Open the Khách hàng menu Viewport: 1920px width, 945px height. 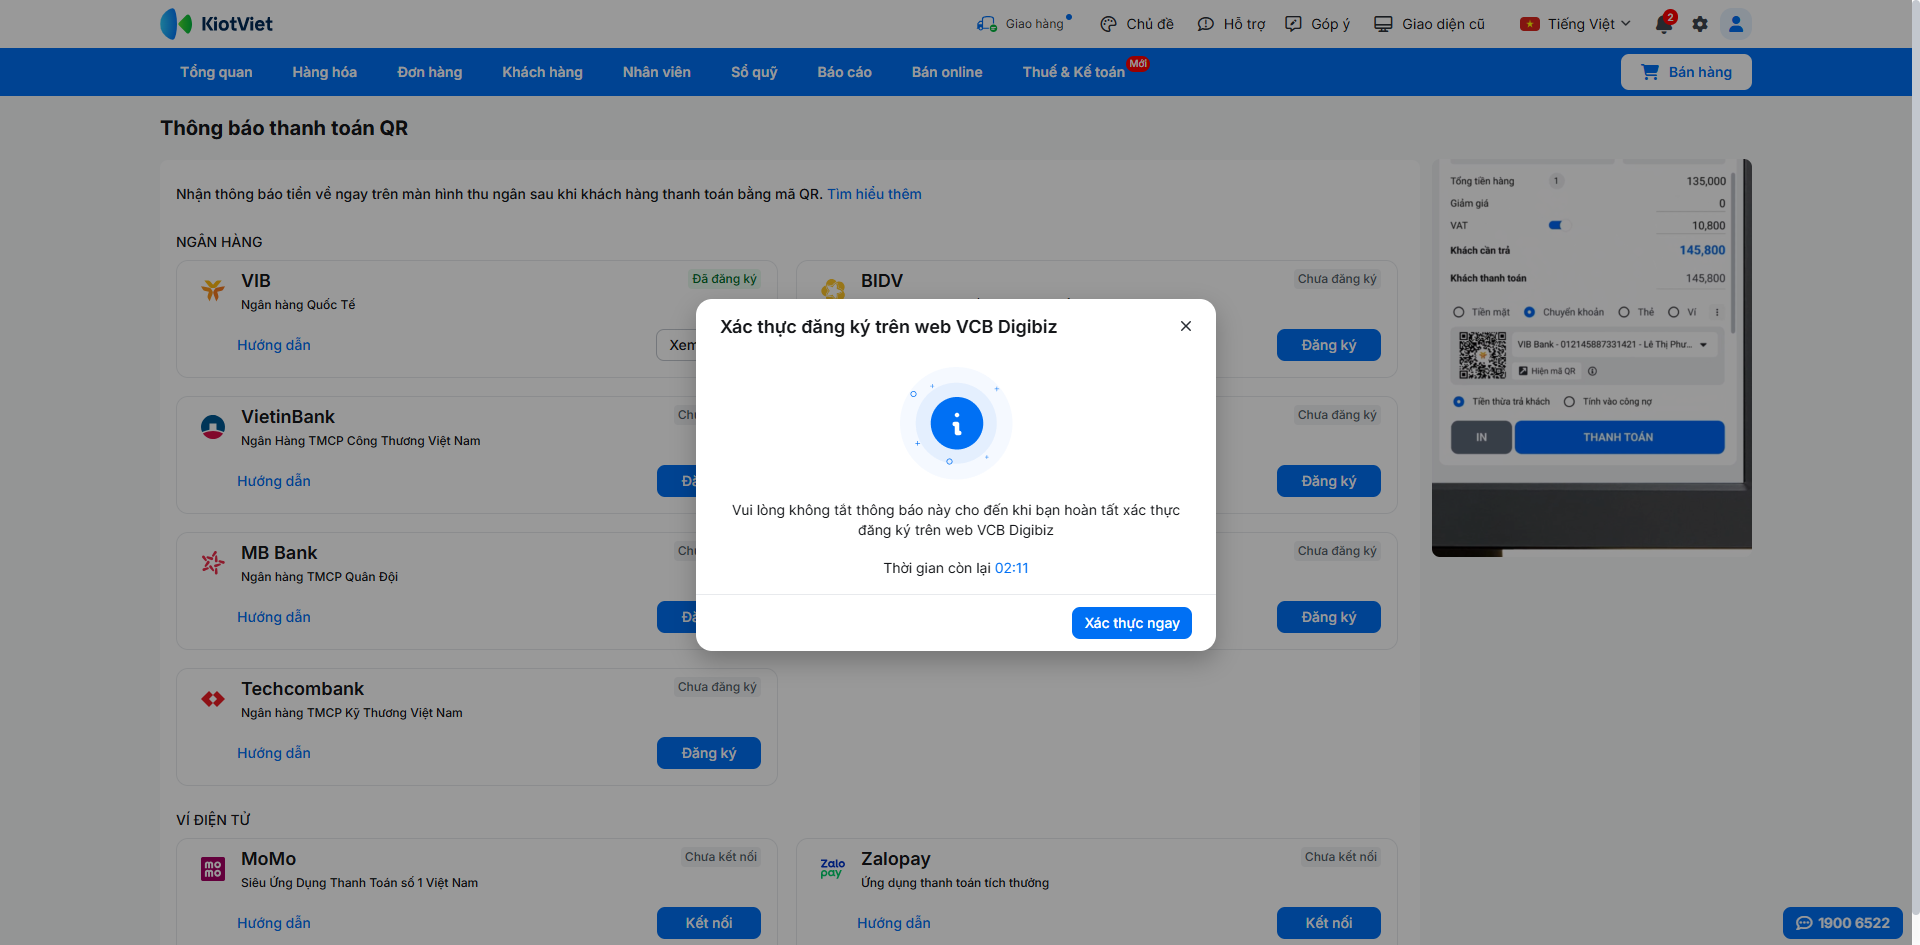(542, 72)
